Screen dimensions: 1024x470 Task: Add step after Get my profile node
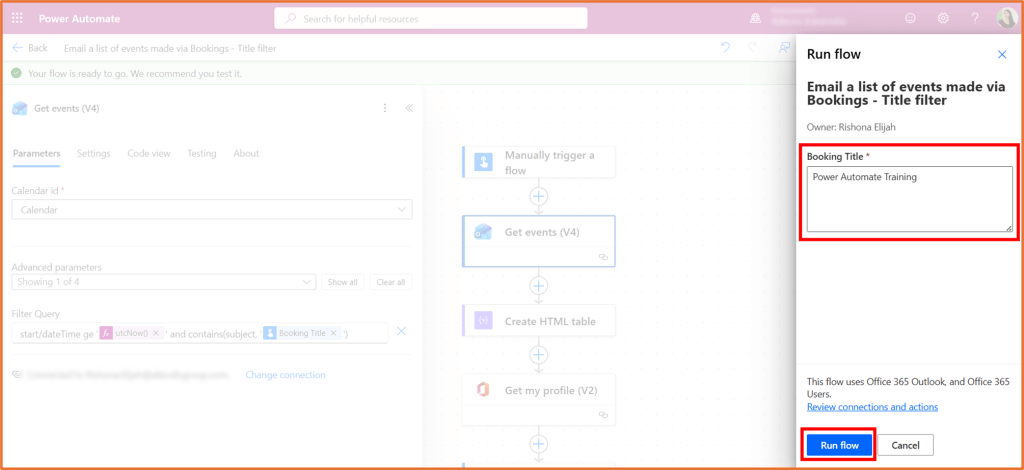(x=539, y=444)
